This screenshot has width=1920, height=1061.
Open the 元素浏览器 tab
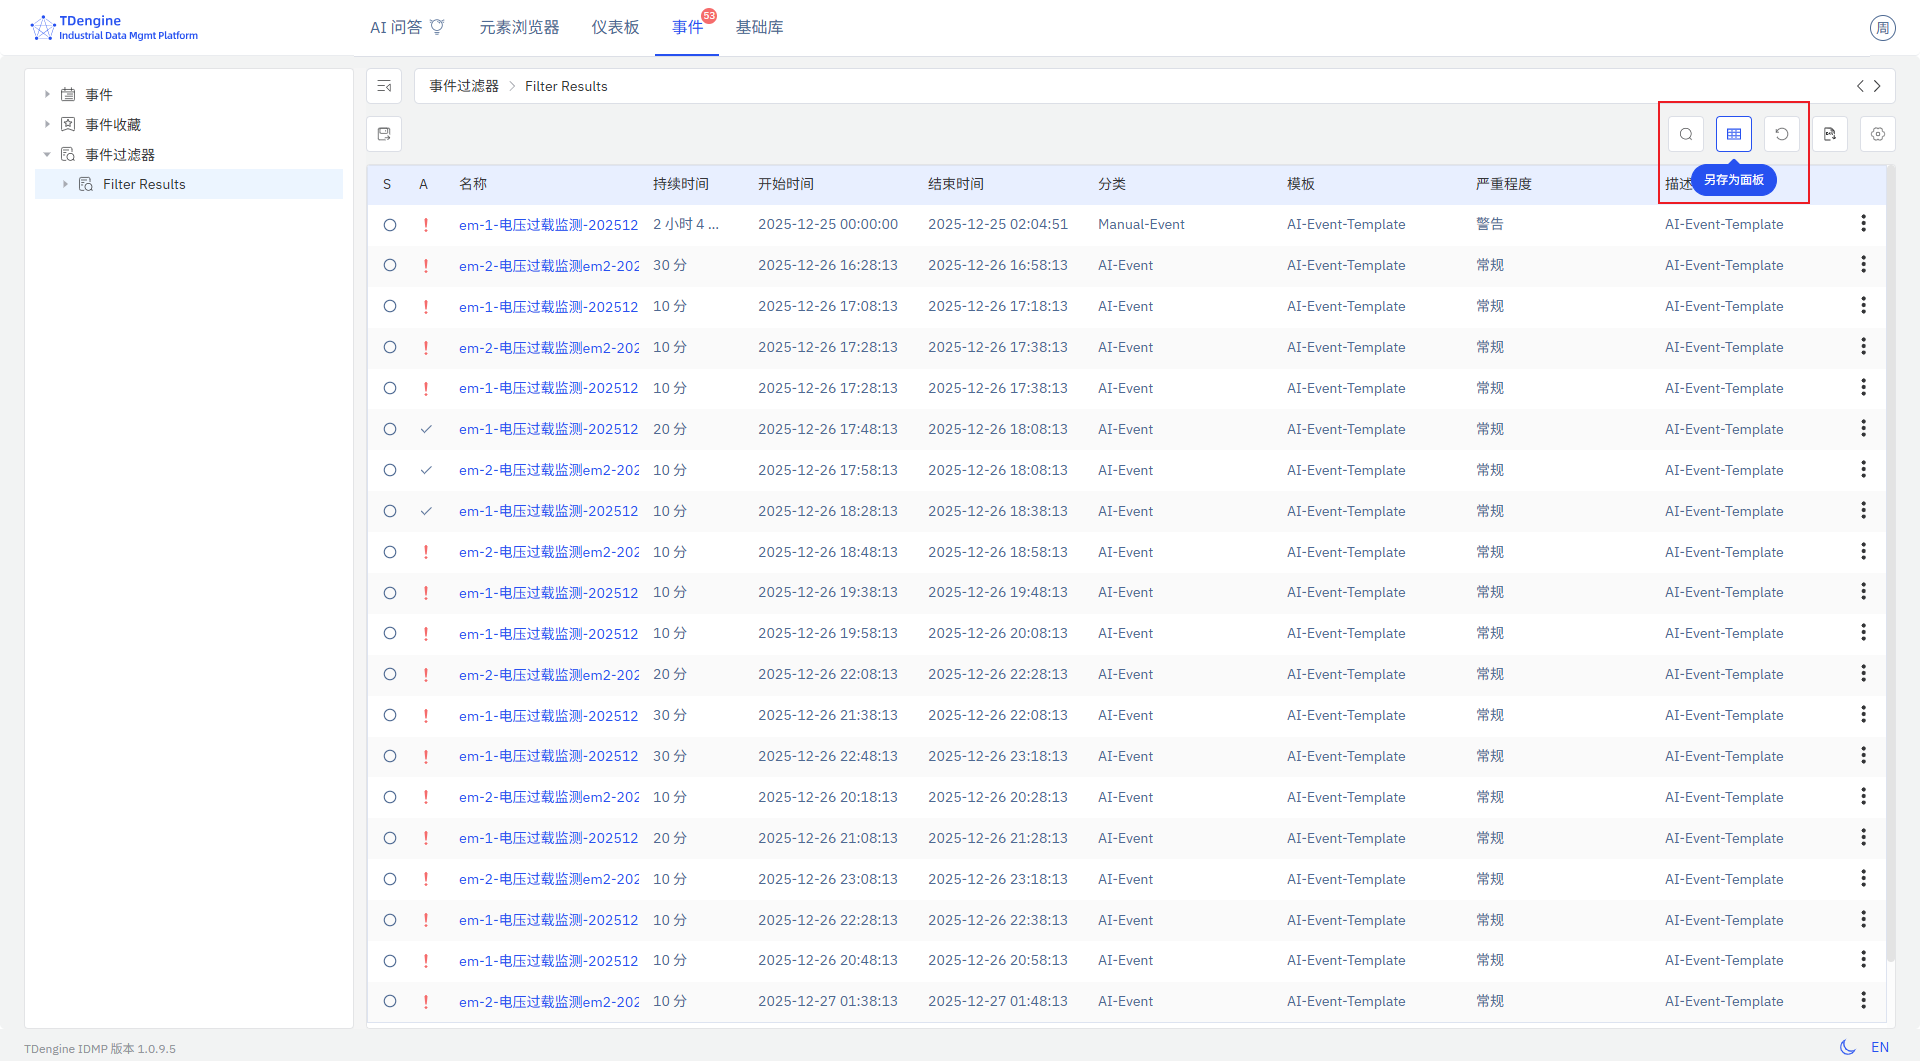(x=519, y=27)
